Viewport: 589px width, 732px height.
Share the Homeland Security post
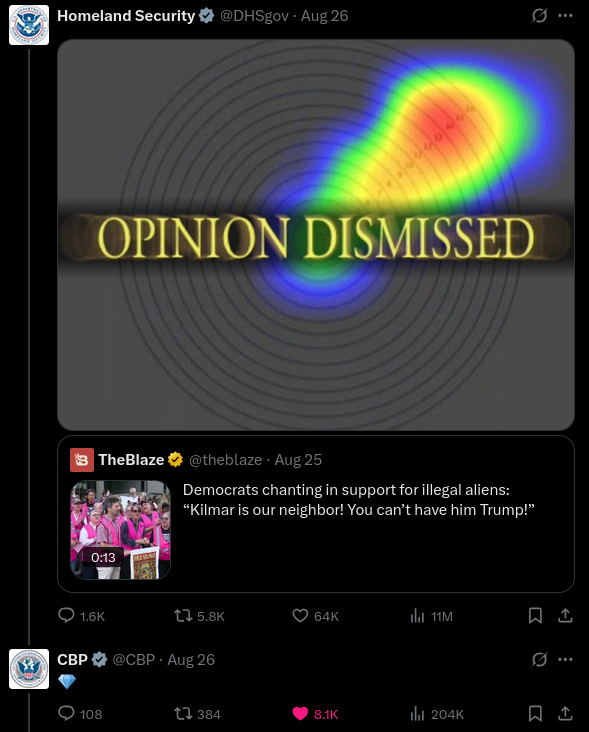[x=565, y=616]
